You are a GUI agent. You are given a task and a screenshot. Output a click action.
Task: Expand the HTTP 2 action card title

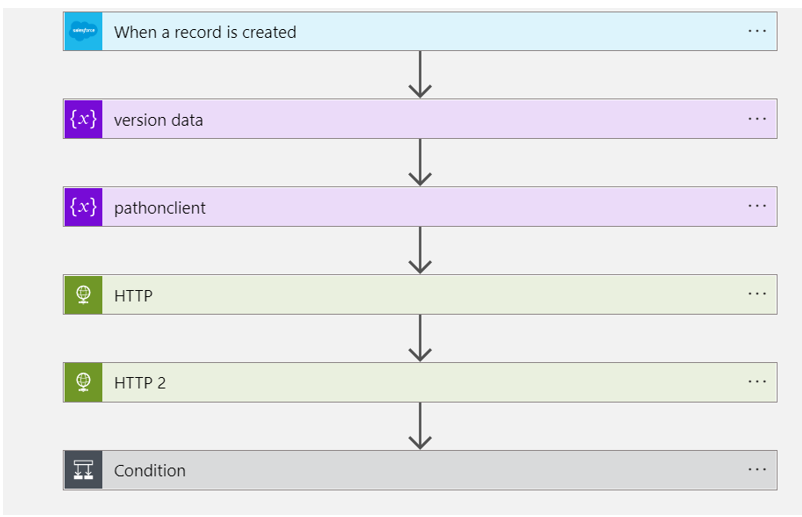[140, 382]
